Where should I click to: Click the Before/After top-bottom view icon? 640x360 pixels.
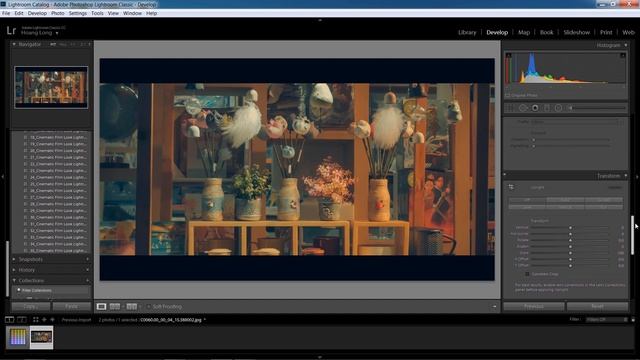coord(131,307)
